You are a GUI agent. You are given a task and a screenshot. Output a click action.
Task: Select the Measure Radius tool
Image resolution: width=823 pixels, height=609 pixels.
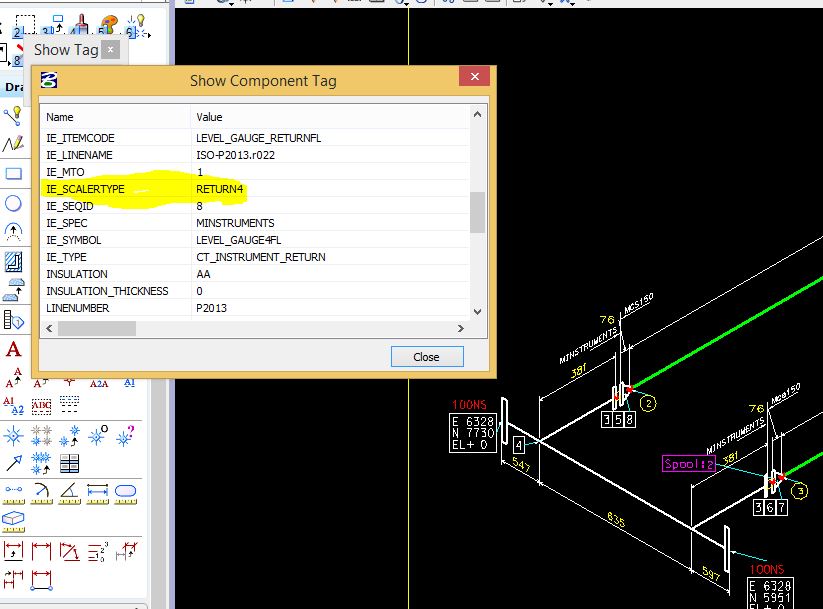click(x=41, y=494)
